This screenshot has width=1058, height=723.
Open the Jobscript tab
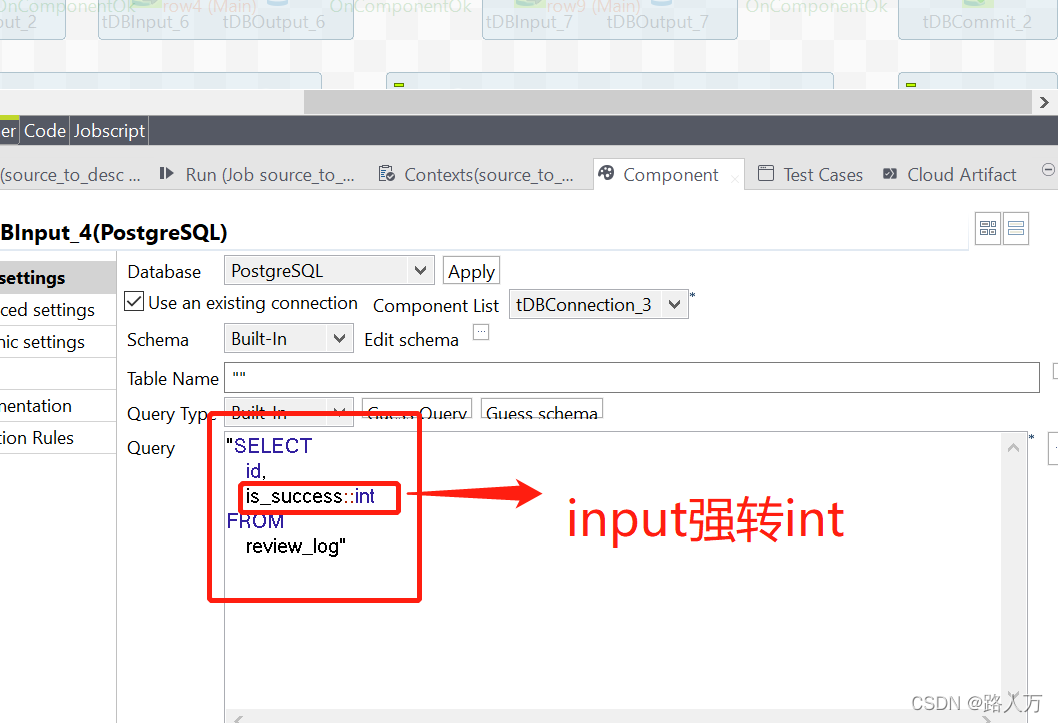pyautogui.click(x=109, y=130)
